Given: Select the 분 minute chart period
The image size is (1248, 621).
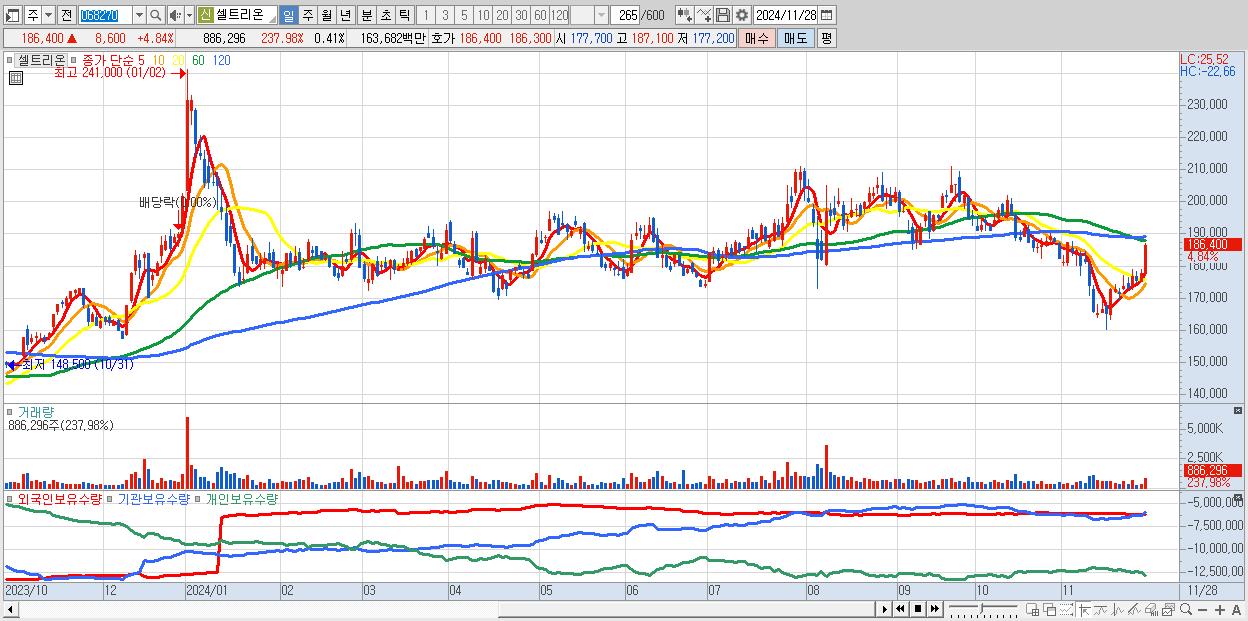Looking at the screenshot, I should click(367, 16).
